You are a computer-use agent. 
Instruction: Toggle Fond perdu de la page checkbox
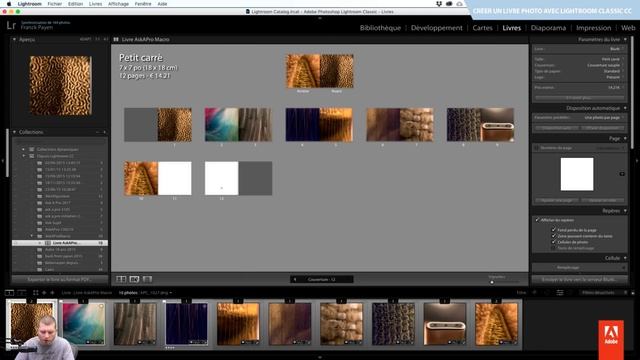pyautogui.click(x=554, y=230)
